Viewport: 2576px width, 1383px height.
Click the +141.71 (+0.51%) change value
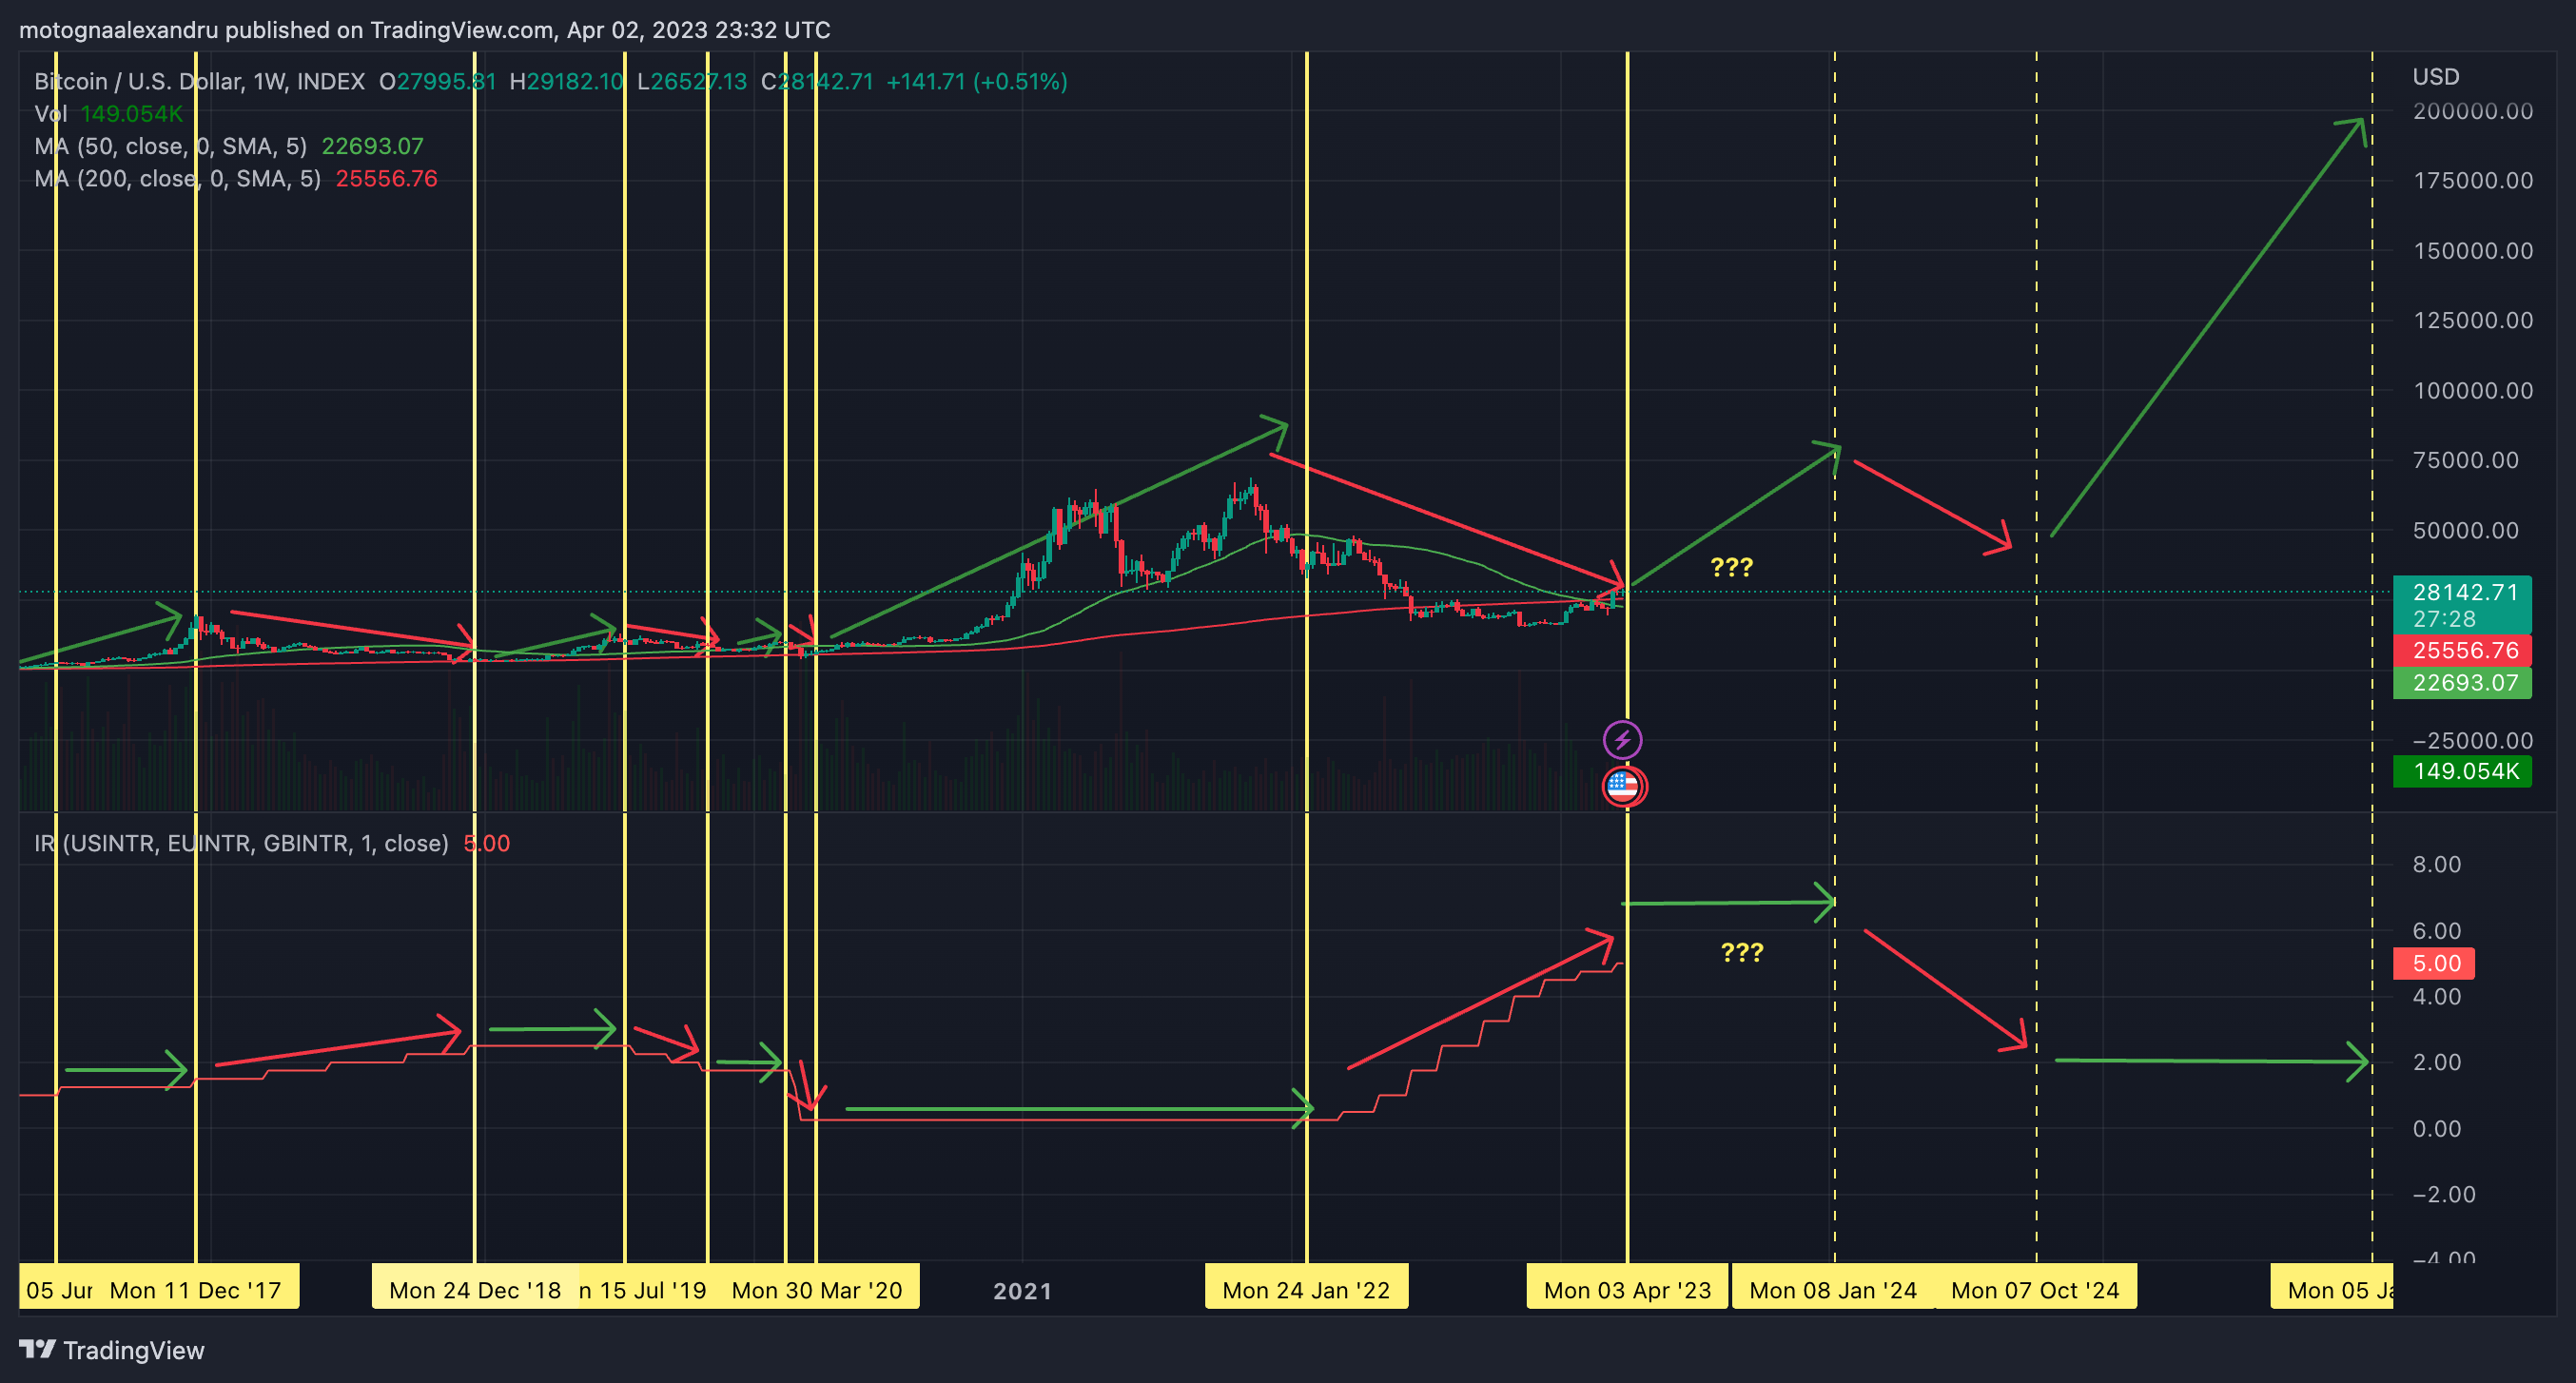coord(977,81)
